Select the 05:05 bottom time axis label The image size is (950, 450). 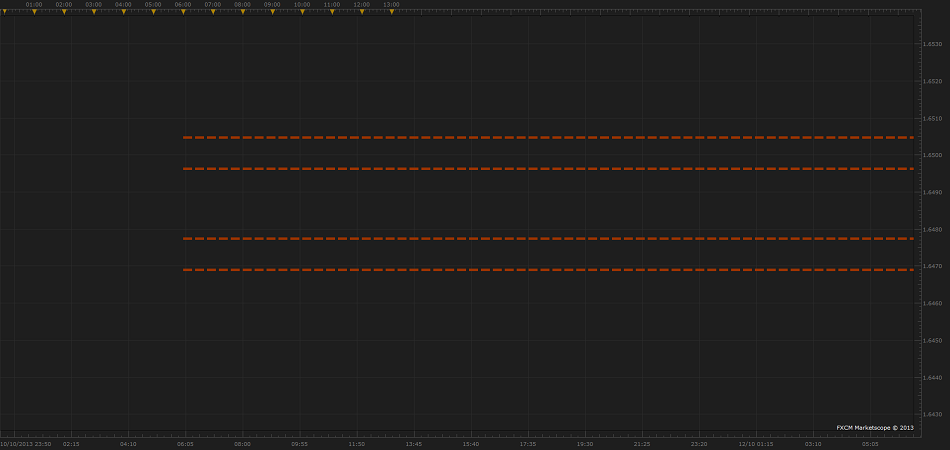(x=870, y=443)
